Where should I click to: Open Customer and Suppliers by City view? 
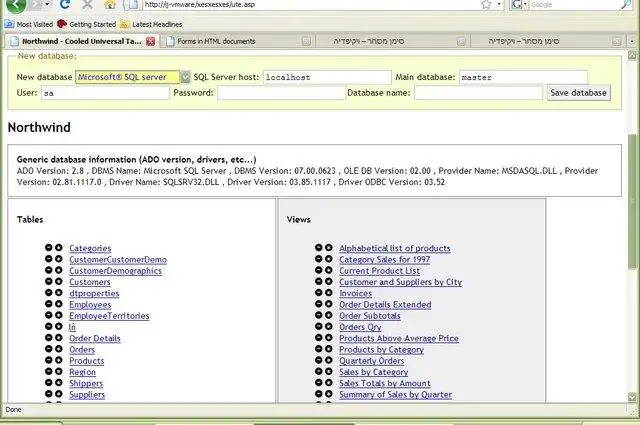click(400, 282)
